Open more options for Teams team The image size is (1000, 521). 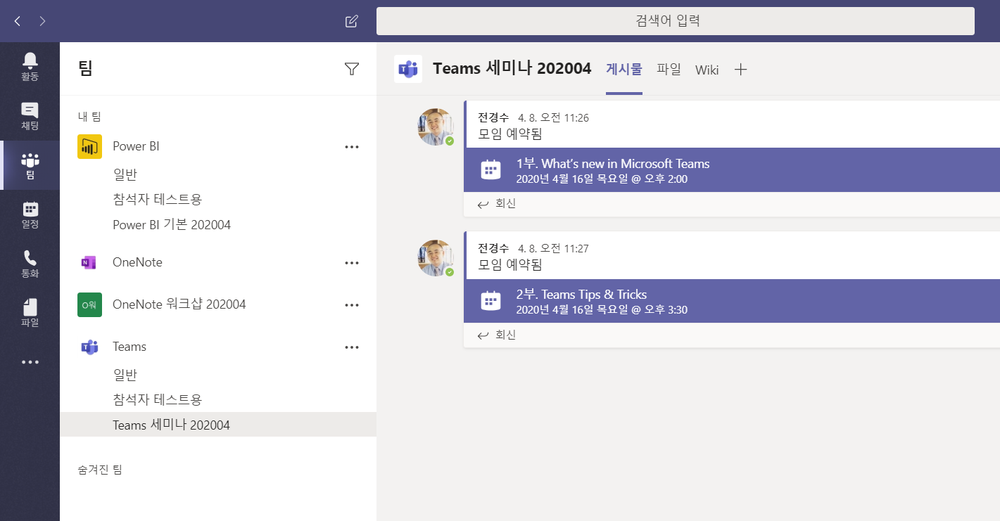tap(351, 347)
